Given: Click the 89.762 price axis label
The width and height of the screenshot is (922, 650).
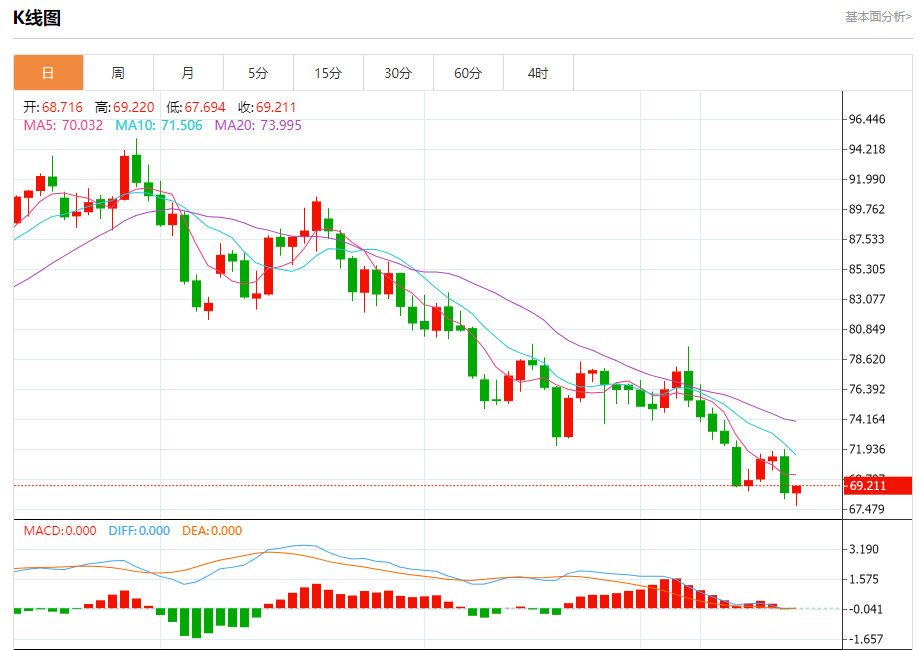Looking at the screenshot, I should (867, 209).
